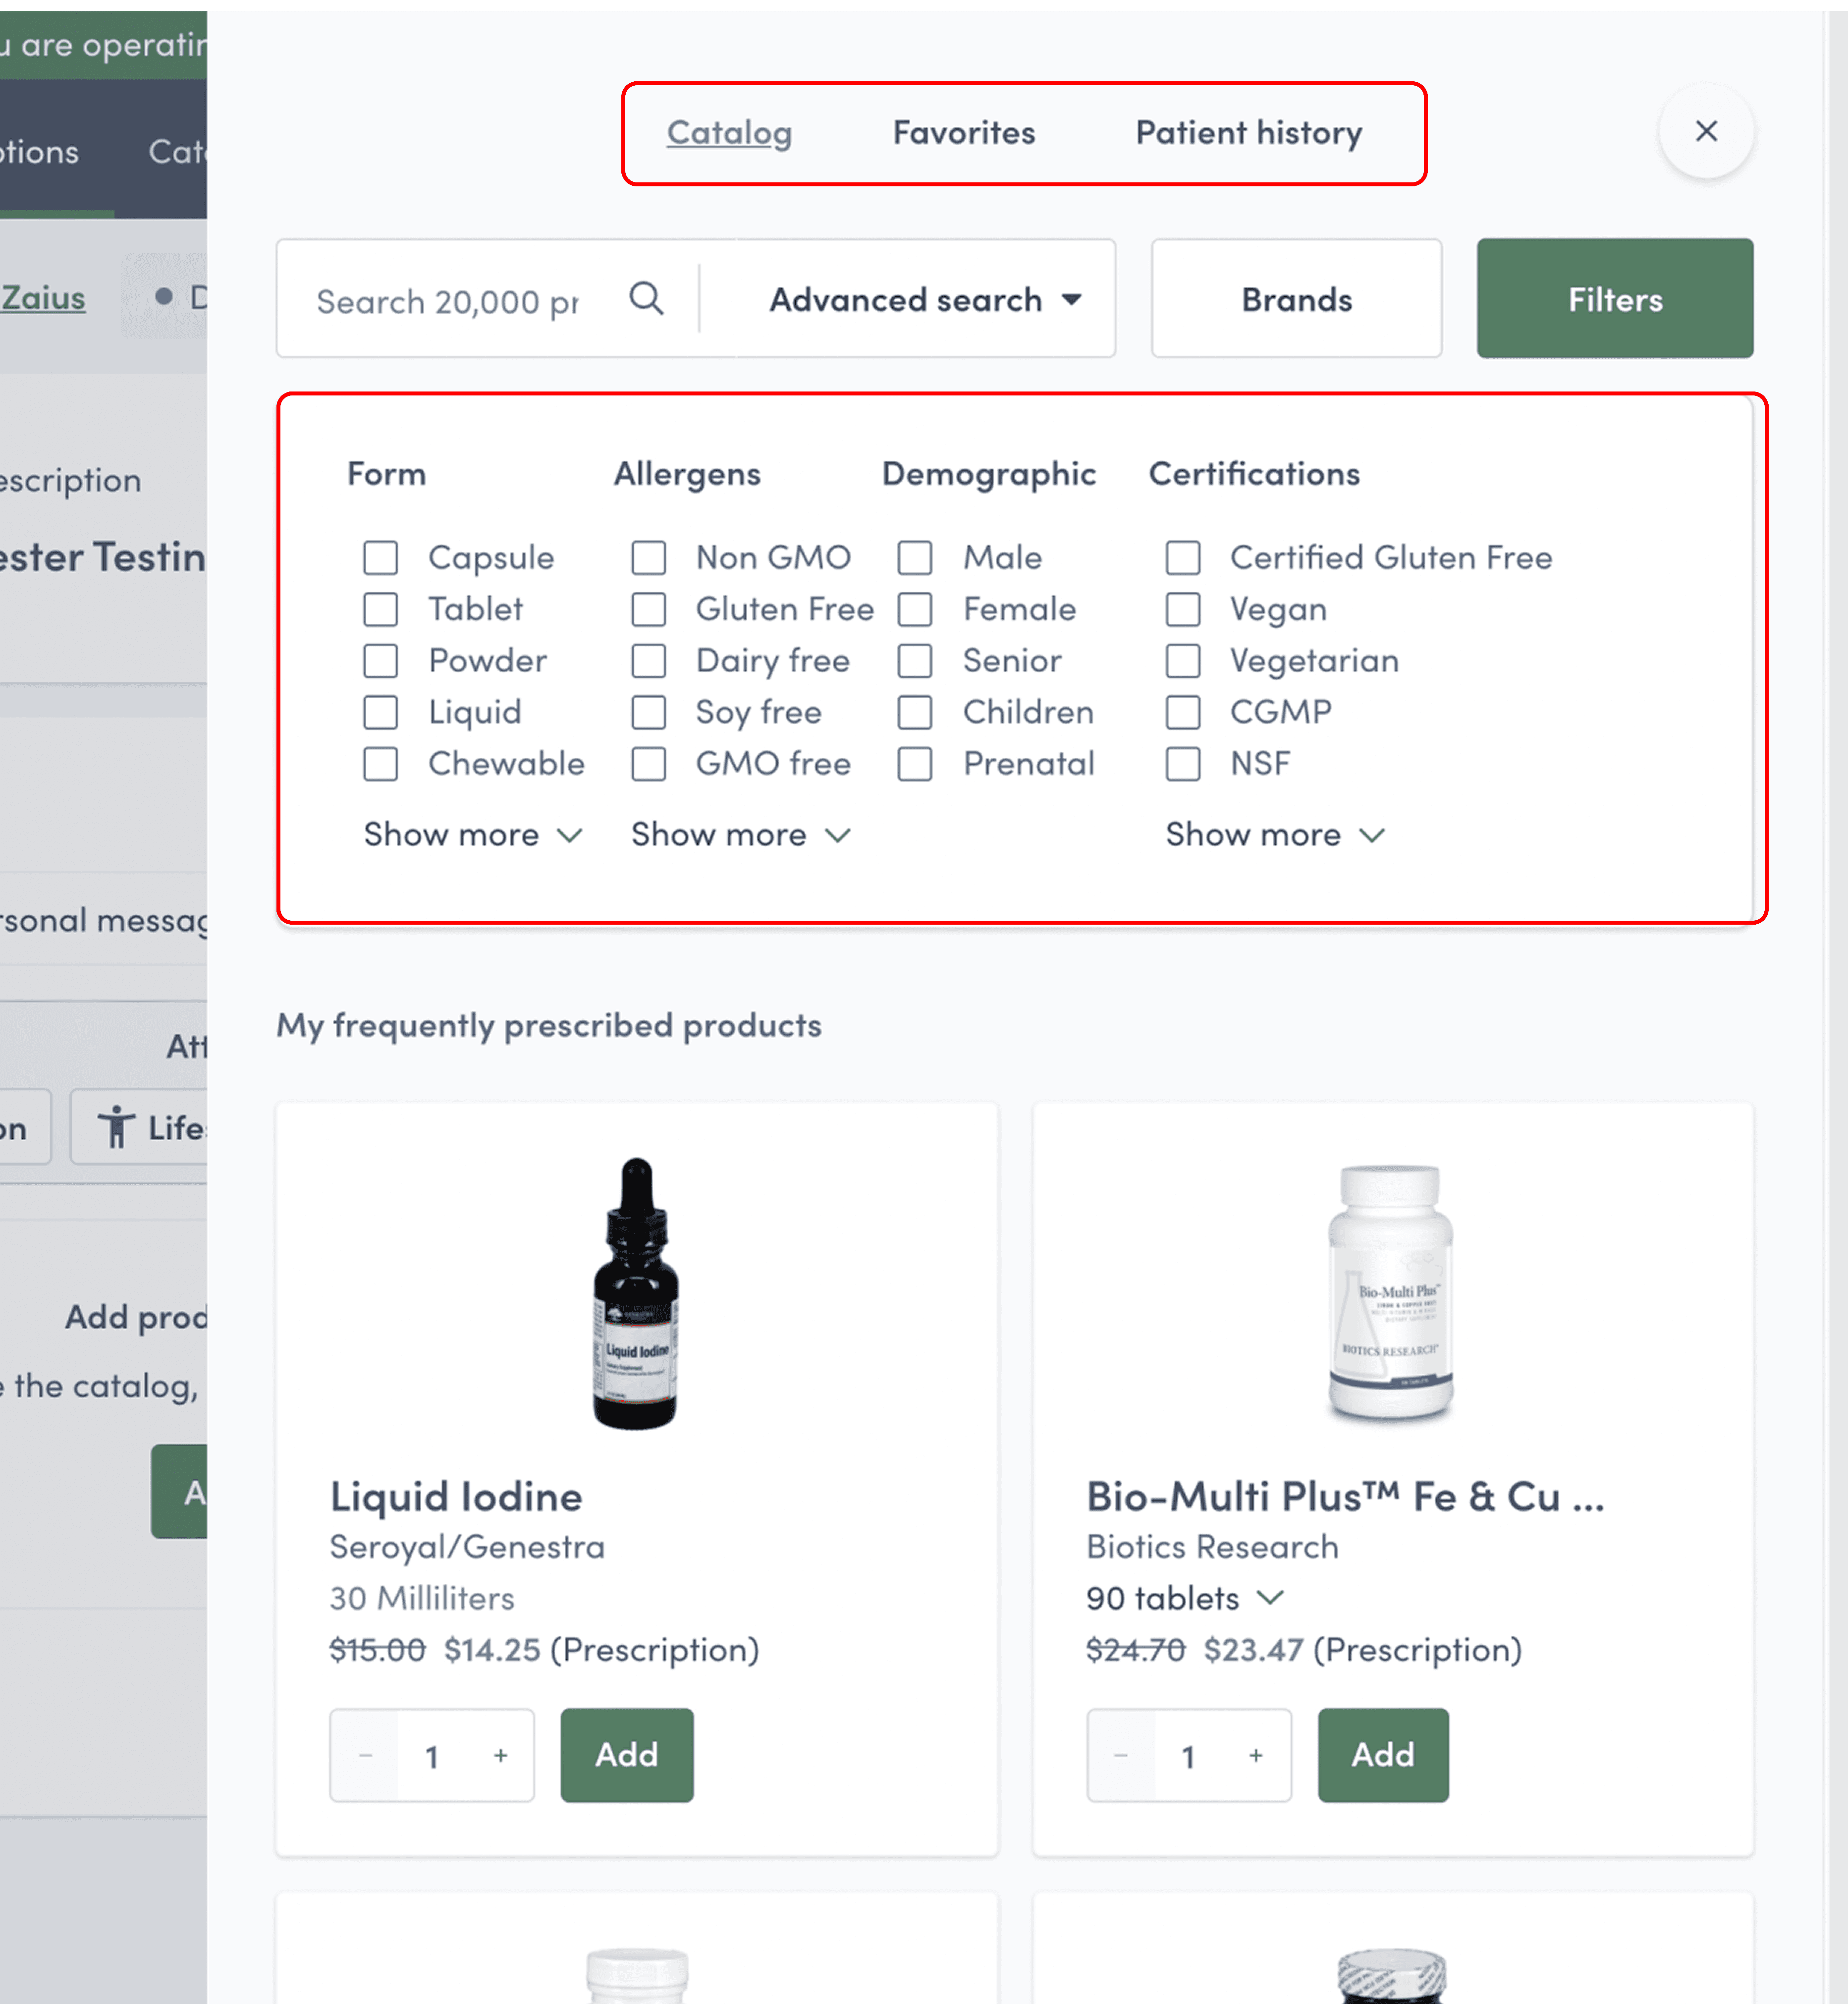Switch to the Favorites tab
The width and height of the screenshot is (1848, 2004).
(963, 133)
